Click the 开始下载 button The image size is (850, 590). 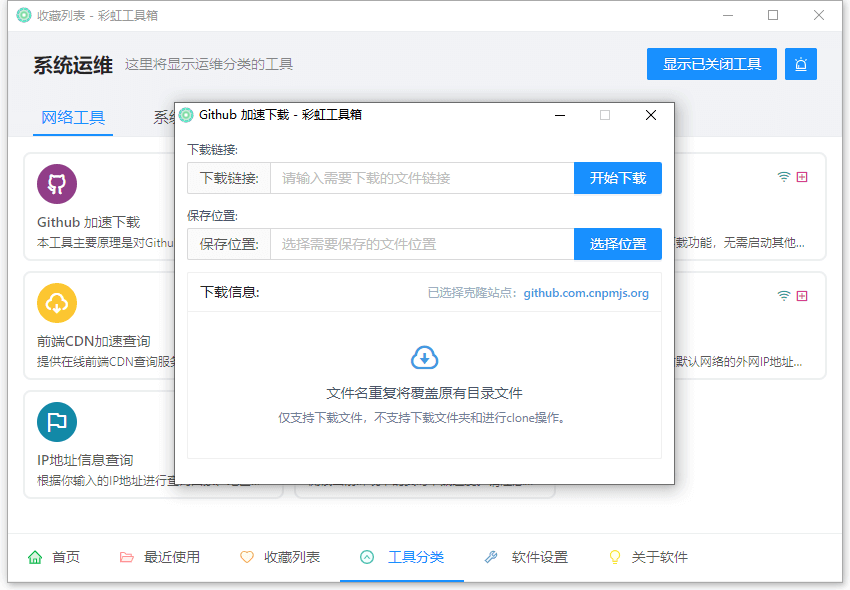[618, 178]
